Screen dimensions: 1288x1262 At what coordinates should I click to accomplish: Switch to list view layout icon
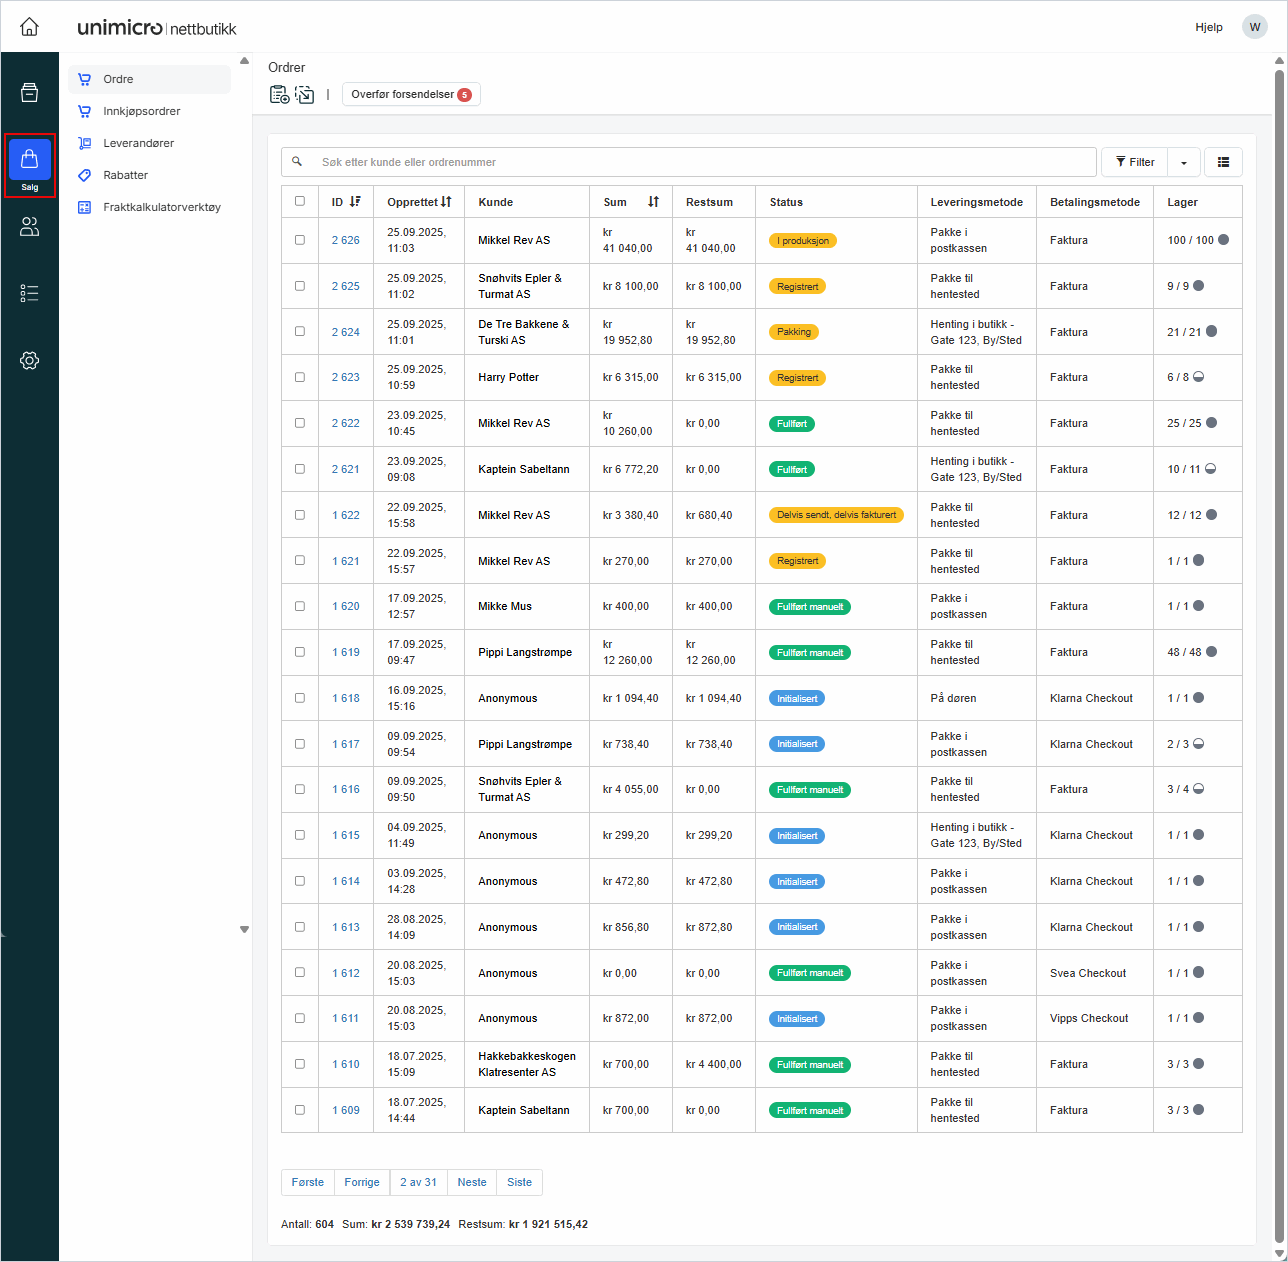[x=1223, y=162]
